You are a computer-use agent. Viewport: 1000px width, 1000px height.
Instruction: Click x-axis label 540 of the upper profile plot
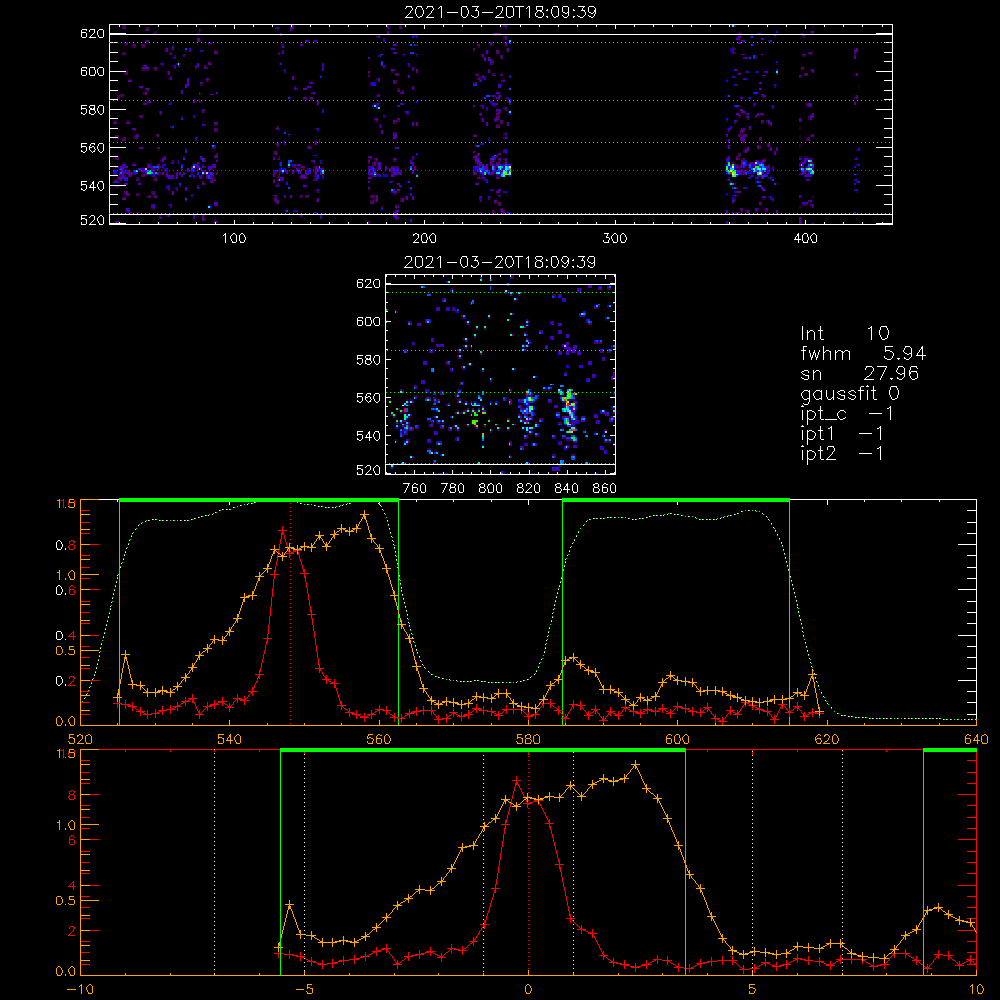coord(230,739)
